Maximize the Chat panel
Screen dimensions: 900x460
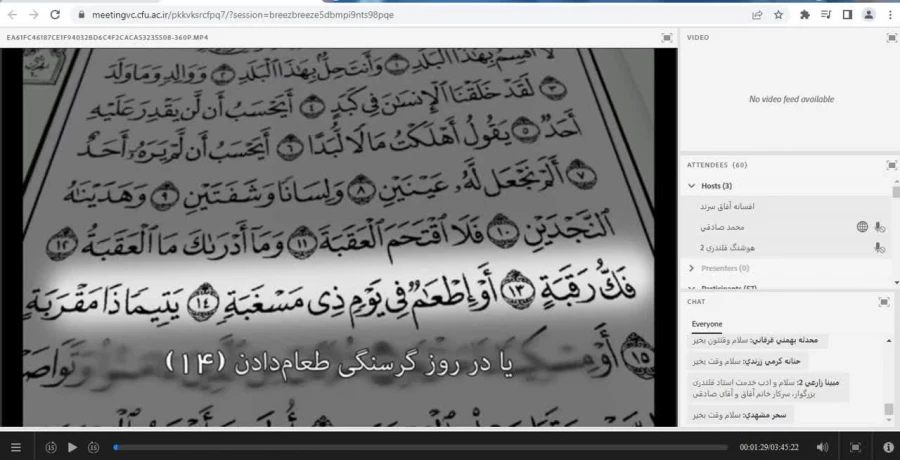tap(884, 301)
